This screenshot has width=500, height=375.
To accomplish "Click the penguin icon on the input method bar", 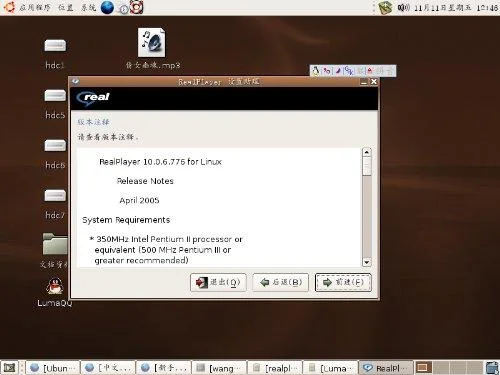I will click(x=315, y=71).
